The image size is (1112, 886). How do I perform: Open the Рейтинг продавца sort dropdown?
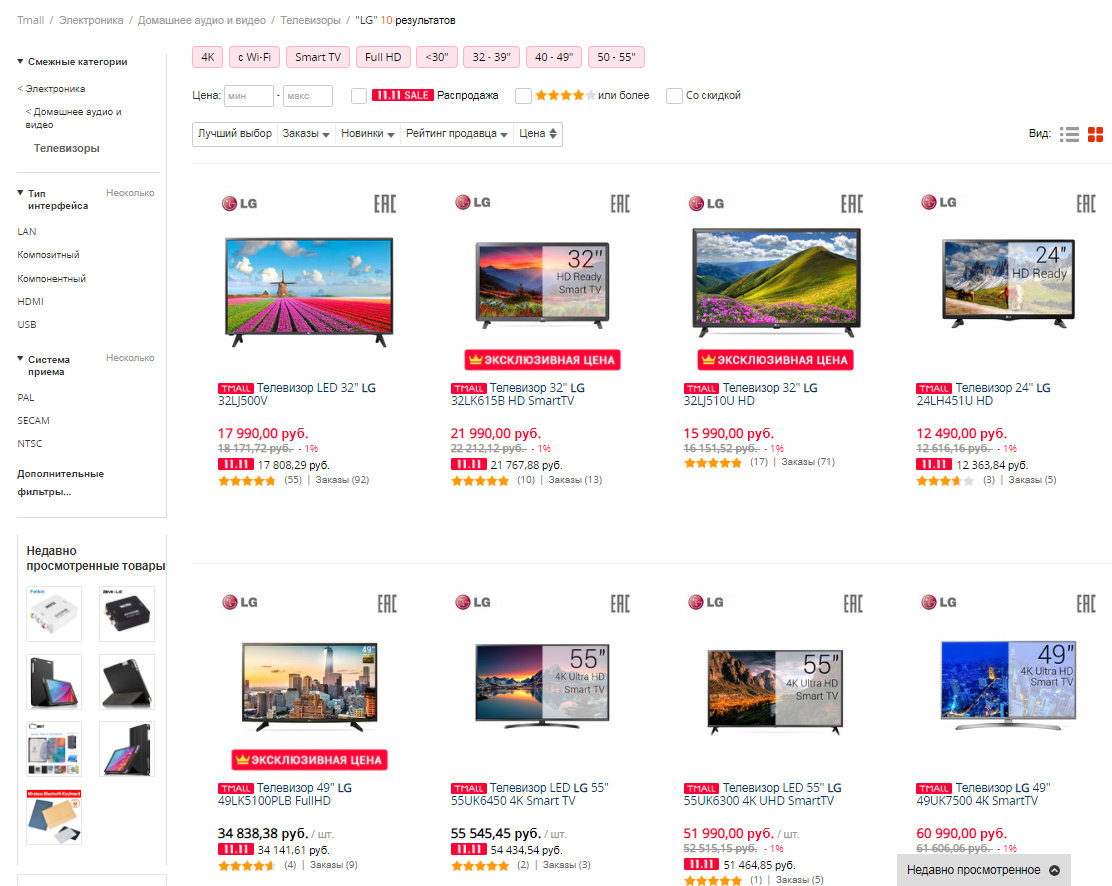click(456, 134)
